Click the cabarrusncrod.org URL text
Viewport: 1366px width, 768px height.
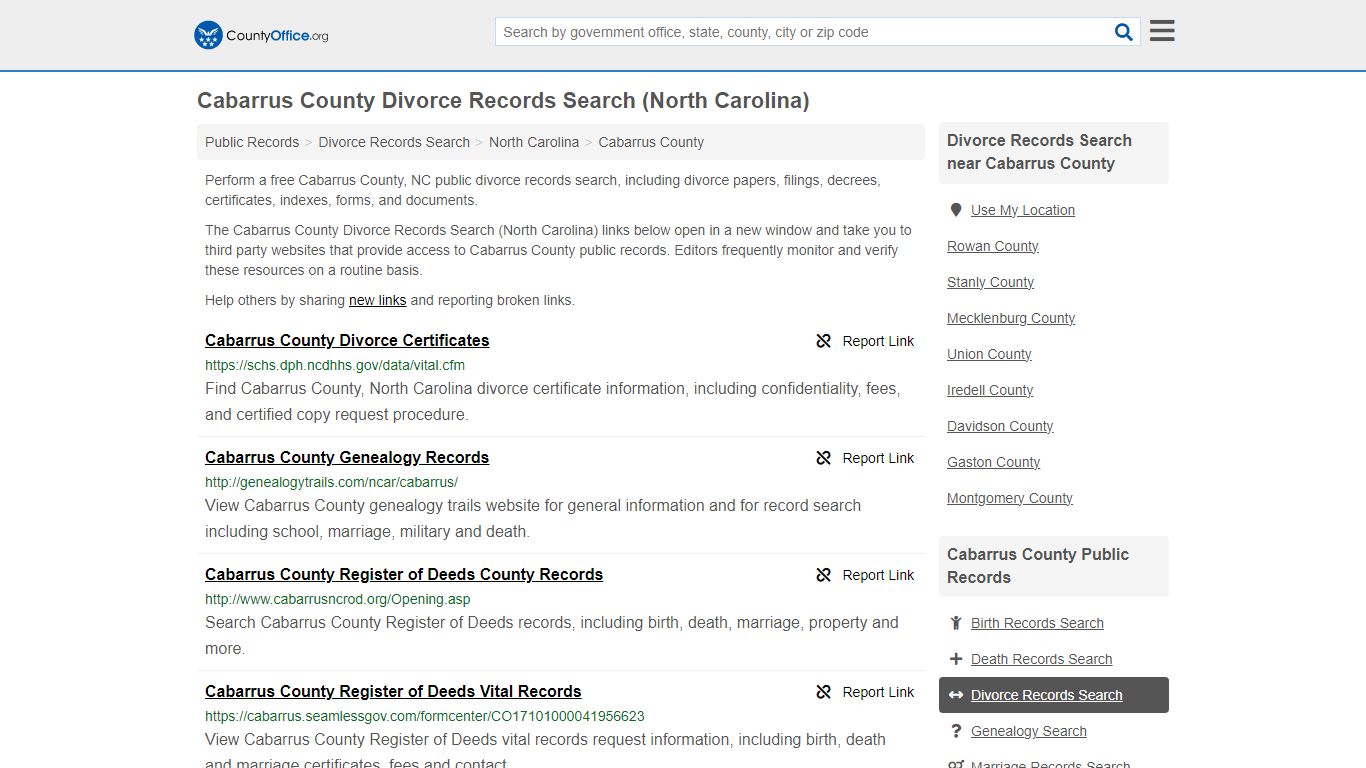[337, 599]
